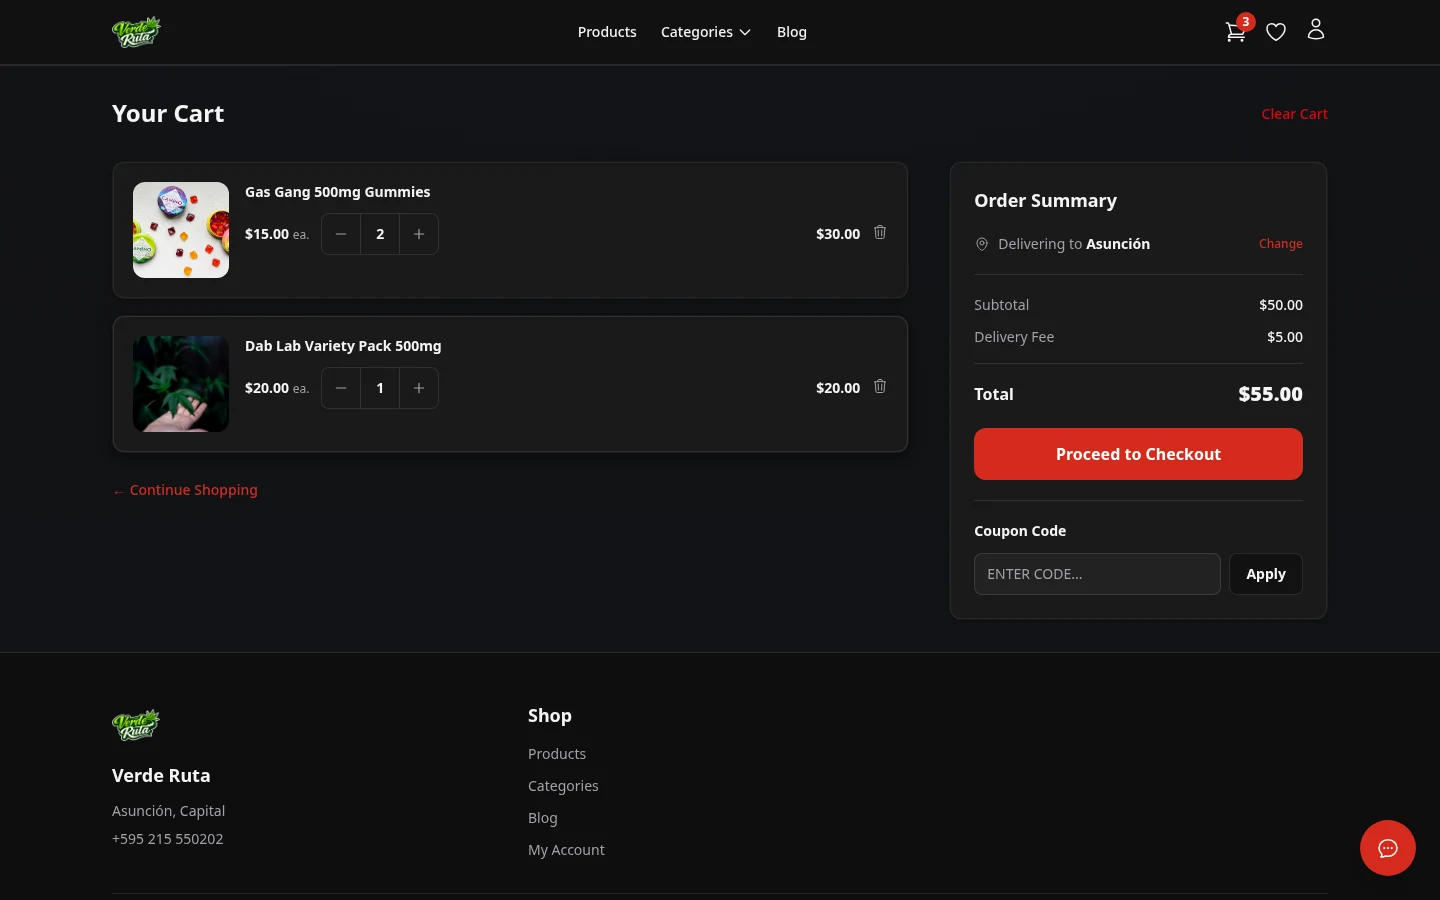1440x900 pixels.
Task: Click the delivery location pin icon
Action: coord(982,244)
